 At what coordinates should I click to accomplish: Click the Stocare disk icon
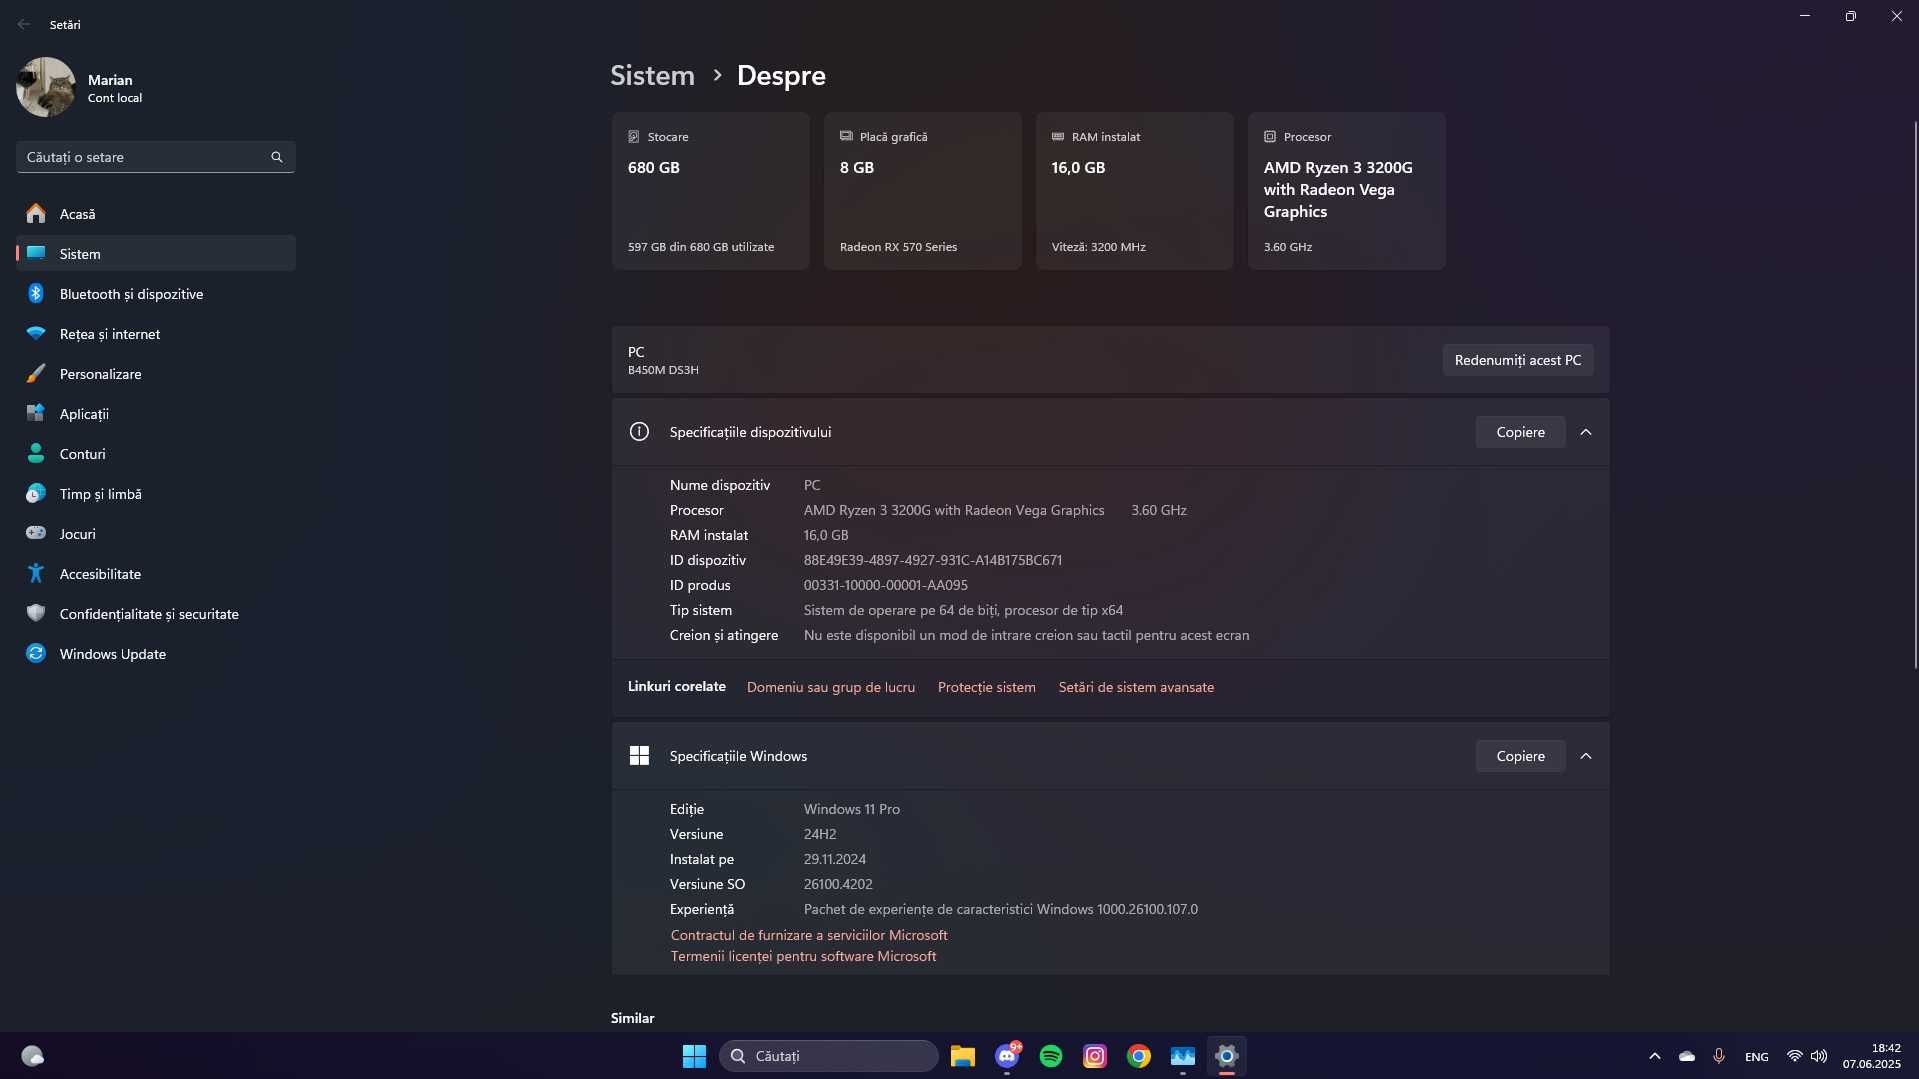[633, 136]
